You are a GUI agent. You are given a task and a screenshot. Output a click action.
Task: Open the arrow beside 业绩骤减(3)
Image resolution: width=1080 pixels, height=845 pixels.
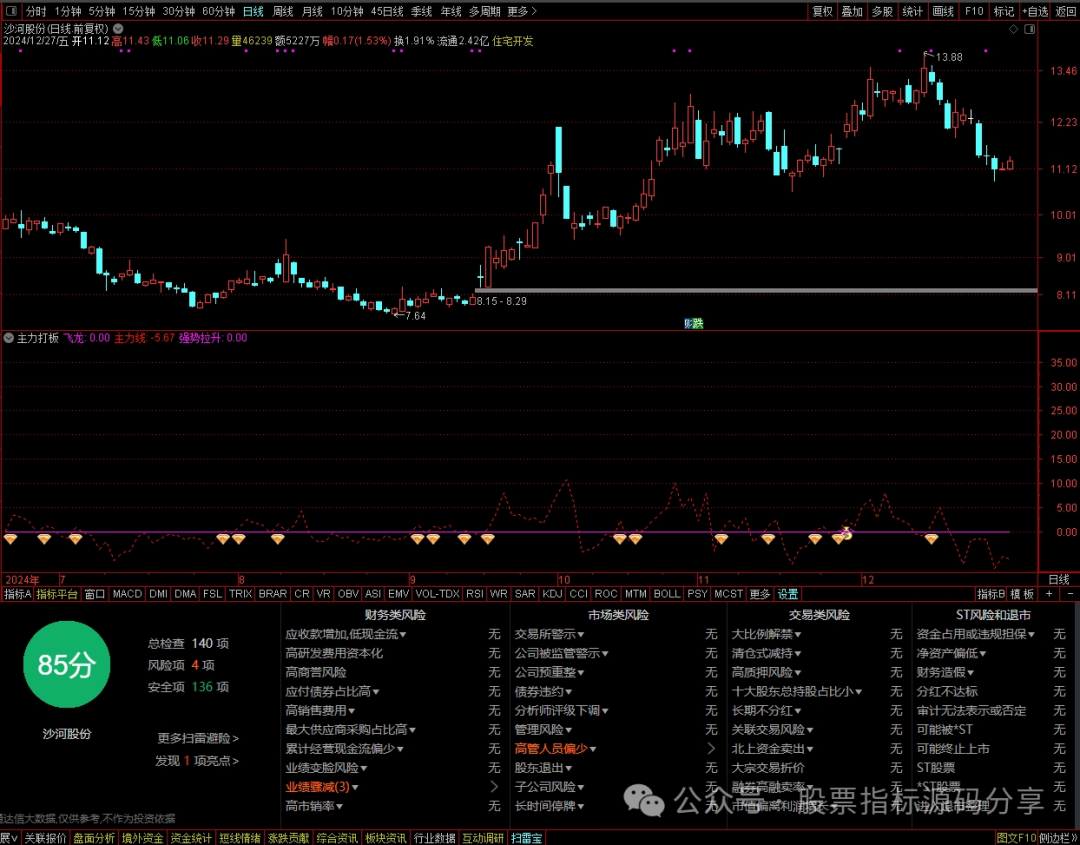pos(494,786)
